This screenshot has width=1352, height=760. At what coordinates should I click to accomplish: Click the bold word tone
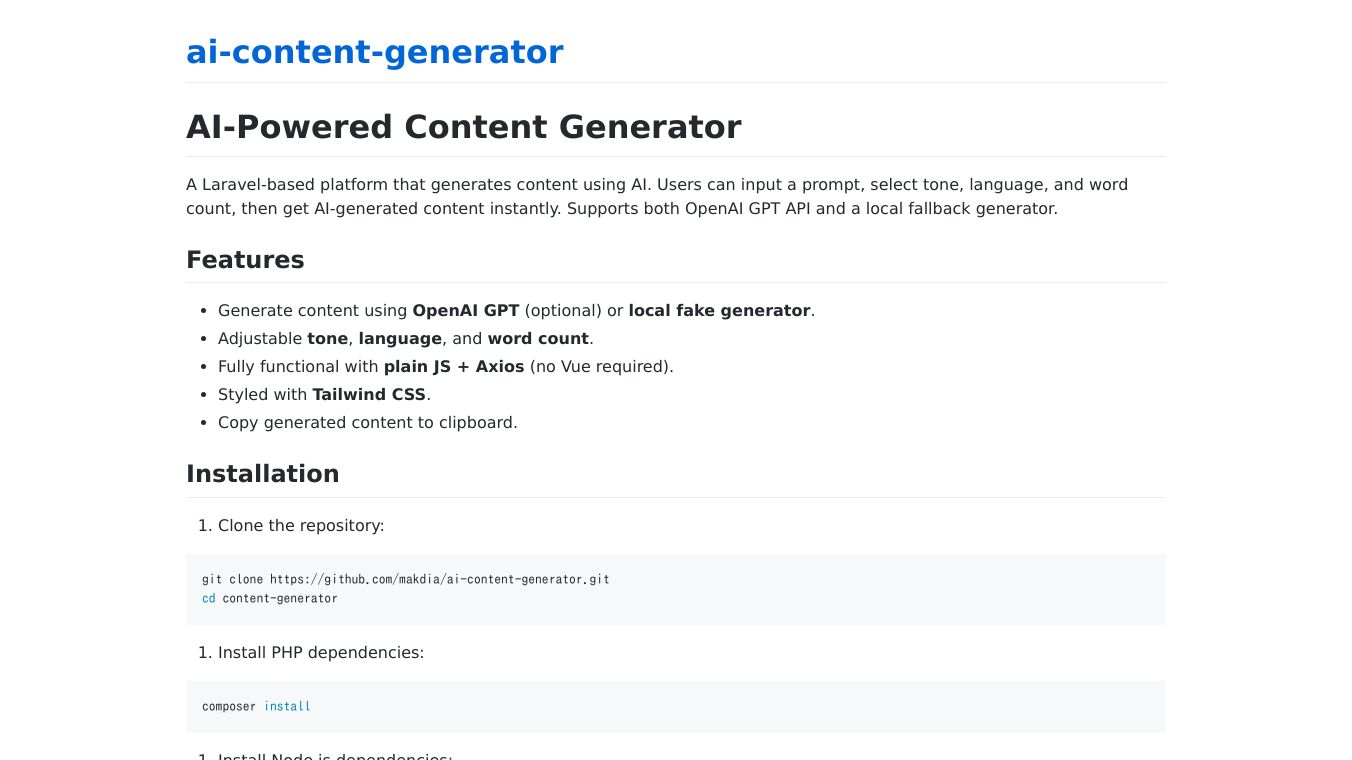(x=327, y=339)
